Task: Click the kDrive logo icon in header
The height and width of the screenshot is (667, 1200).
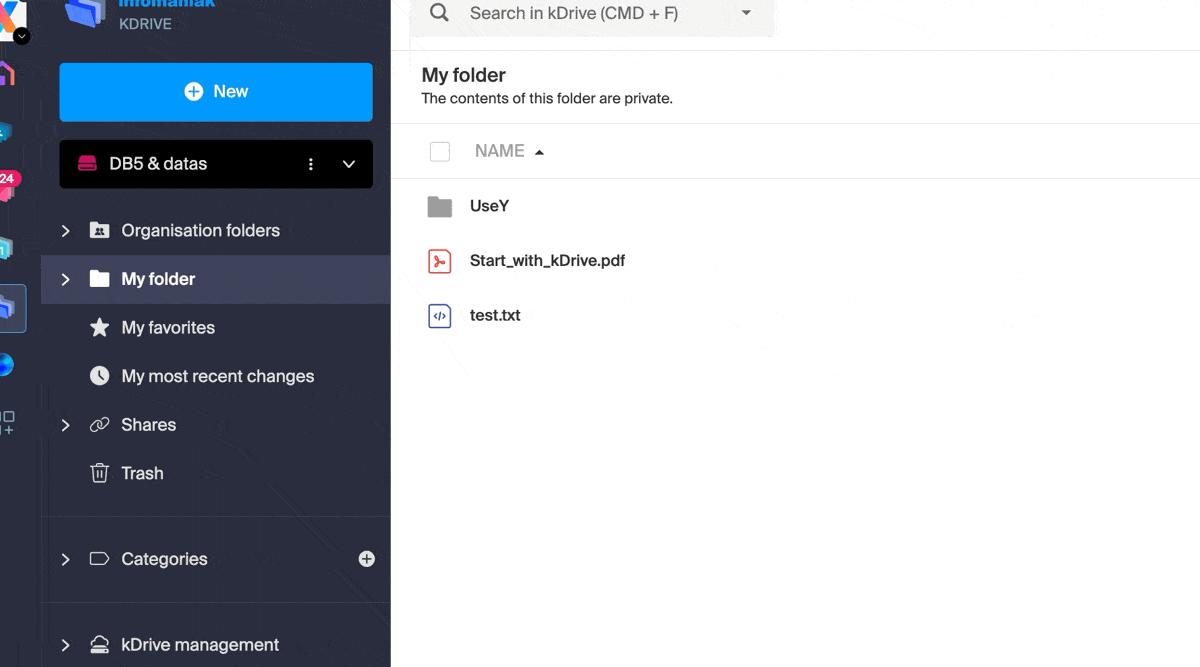Action: click(85, 12)
